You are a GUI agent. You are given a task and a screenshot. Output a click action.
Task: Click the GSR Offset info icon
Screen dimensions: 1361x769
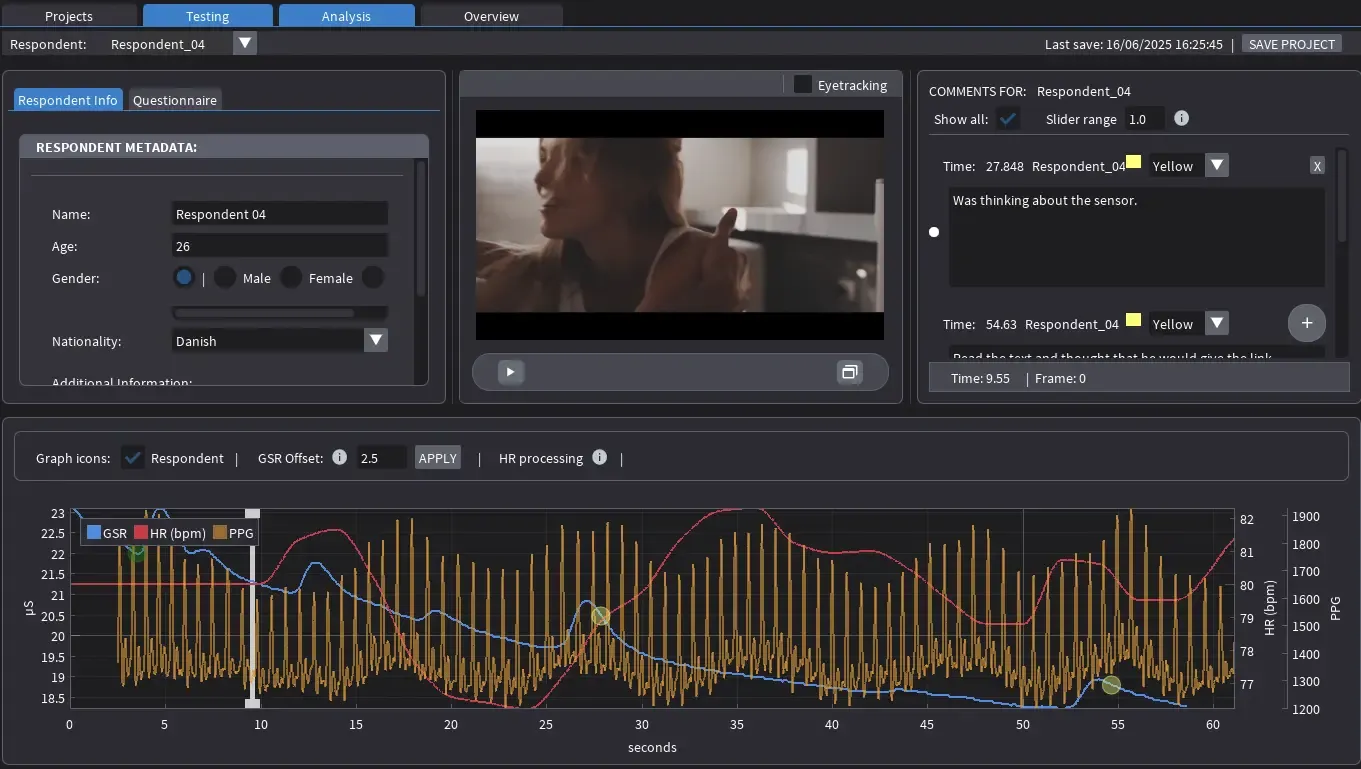(339, 457)
